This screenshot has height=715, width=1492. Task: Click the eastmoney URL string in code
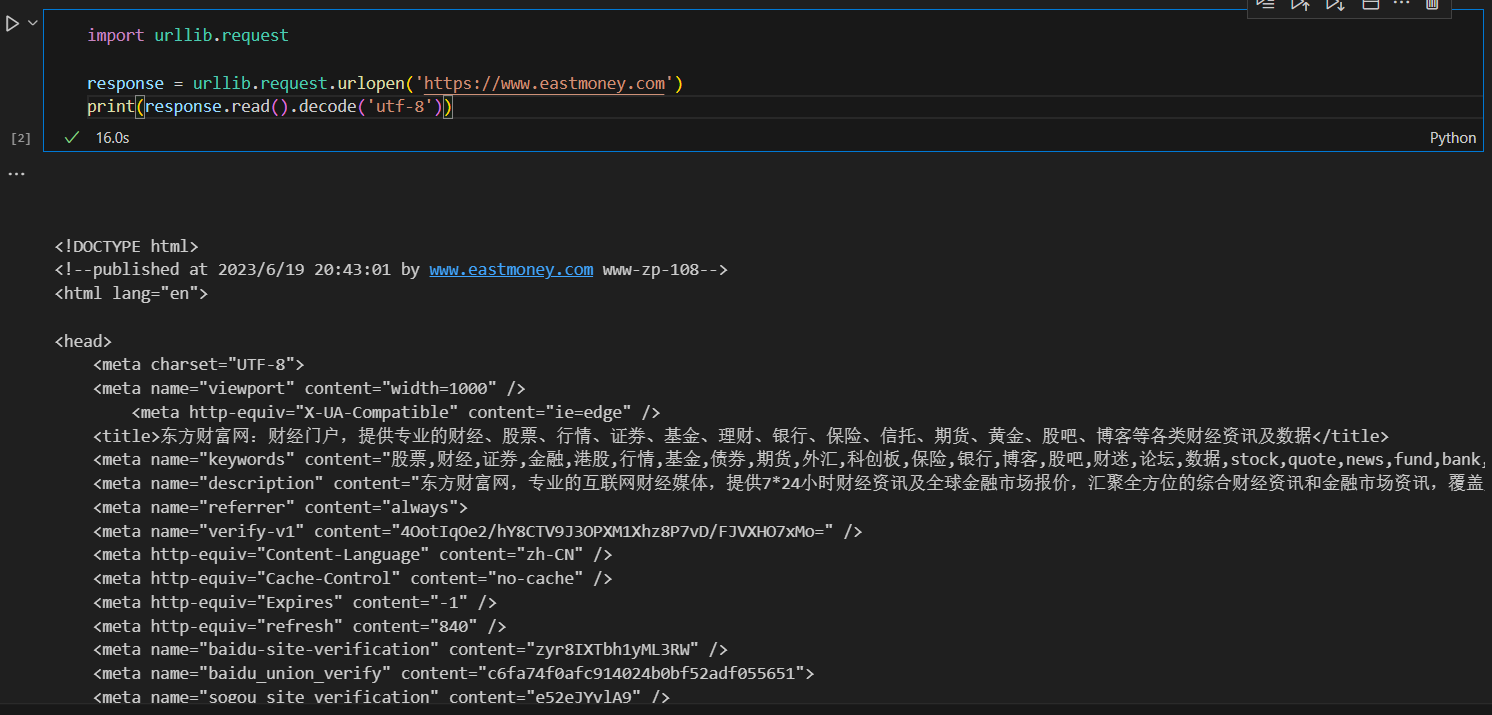point(545,83)
